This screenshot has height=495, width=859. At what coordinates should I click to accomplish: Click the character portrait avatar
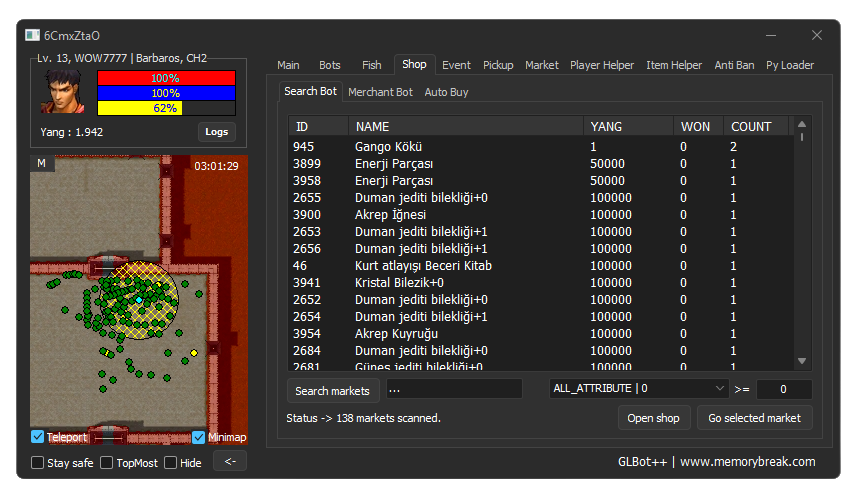(x=64, y=91)
